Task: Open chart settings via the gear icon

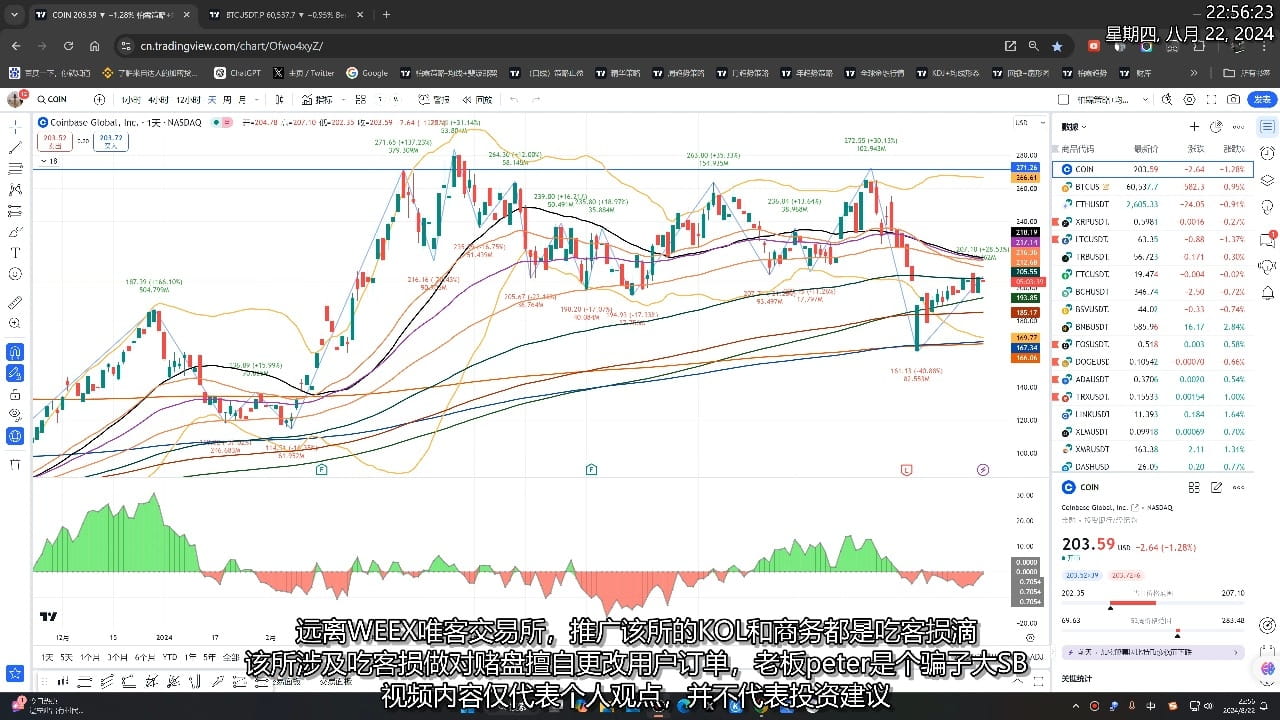Action: (1189, 99)
